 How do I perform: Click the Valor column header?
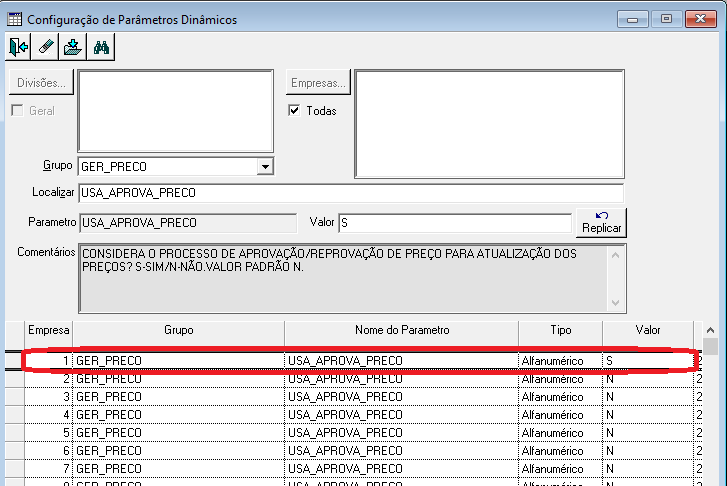pyautogui.click(x=648, y=330)
